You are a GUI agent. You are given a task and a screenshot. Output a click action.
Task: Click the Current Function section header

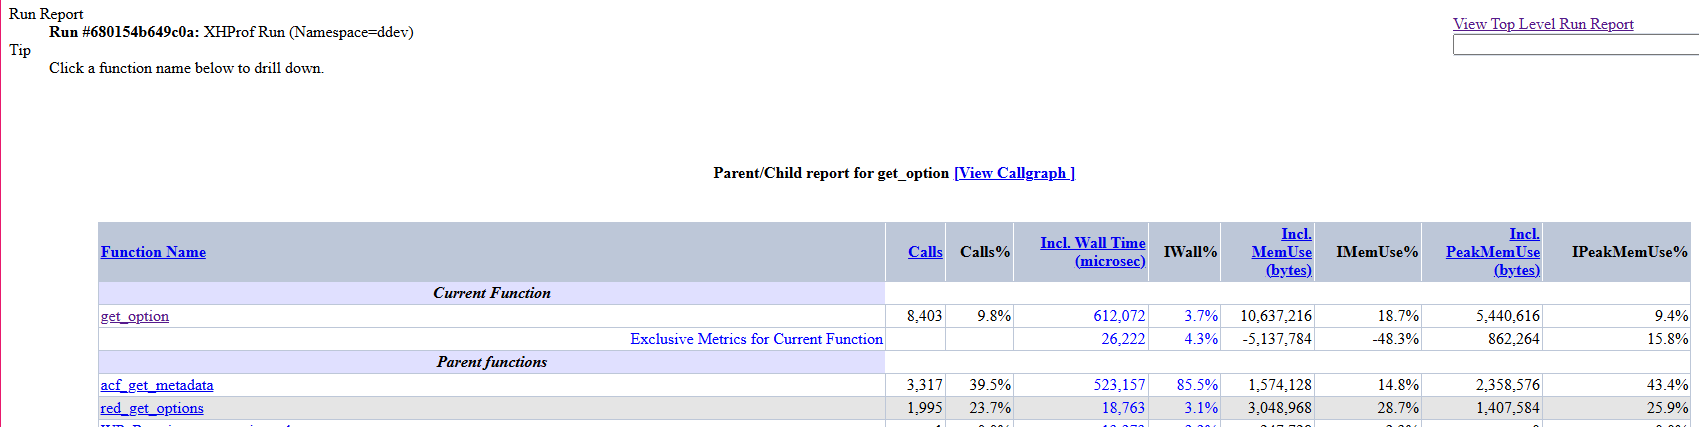(x=492, y=293)
